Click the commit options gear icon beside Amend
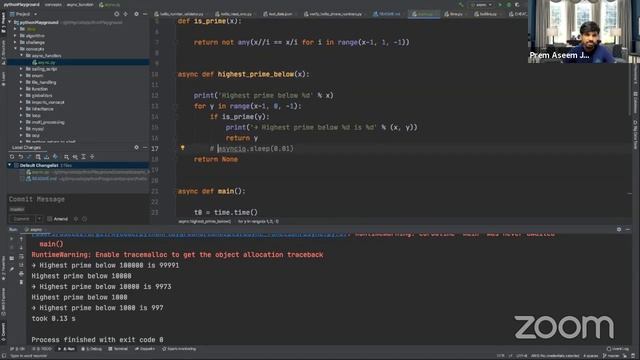The image size is (640, 360). tap(76, 219)
